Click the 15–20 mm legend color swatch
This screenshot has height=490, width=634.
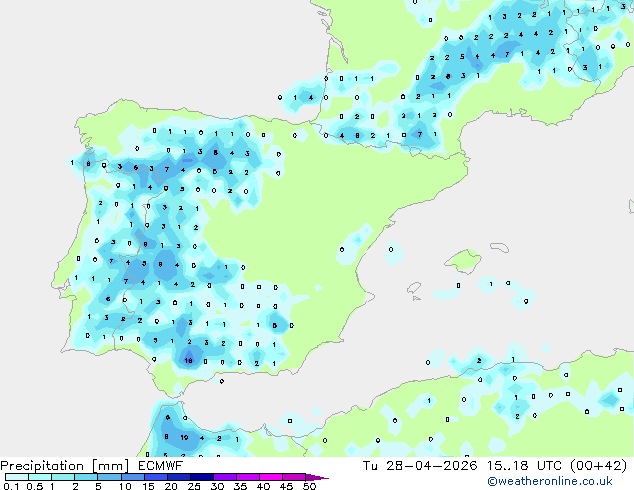pyautogui.click(x=155, y=477)
